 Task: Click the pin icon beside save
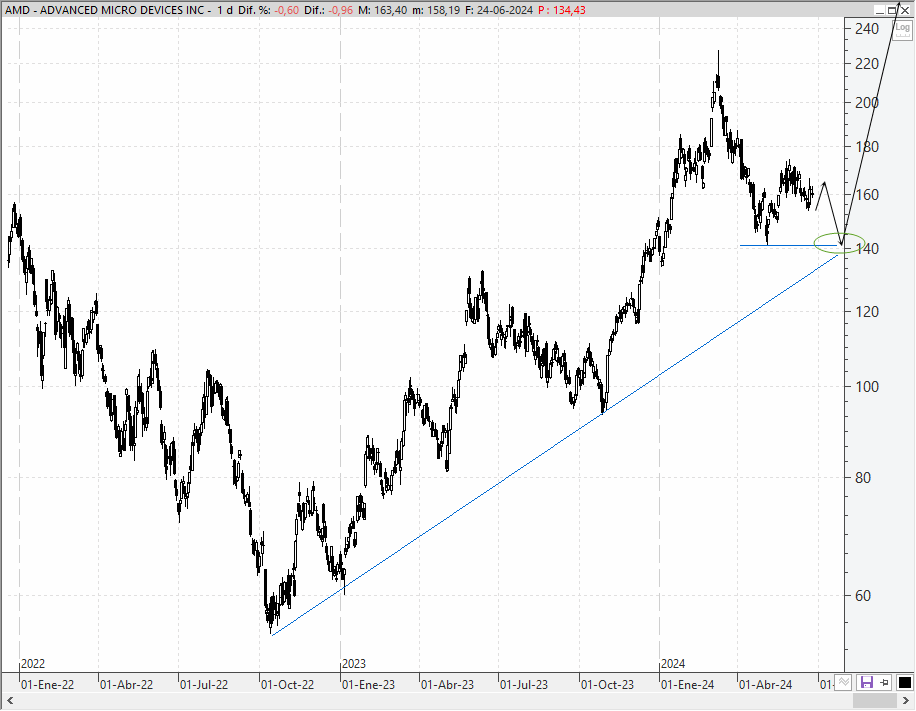tap(884, 682)
